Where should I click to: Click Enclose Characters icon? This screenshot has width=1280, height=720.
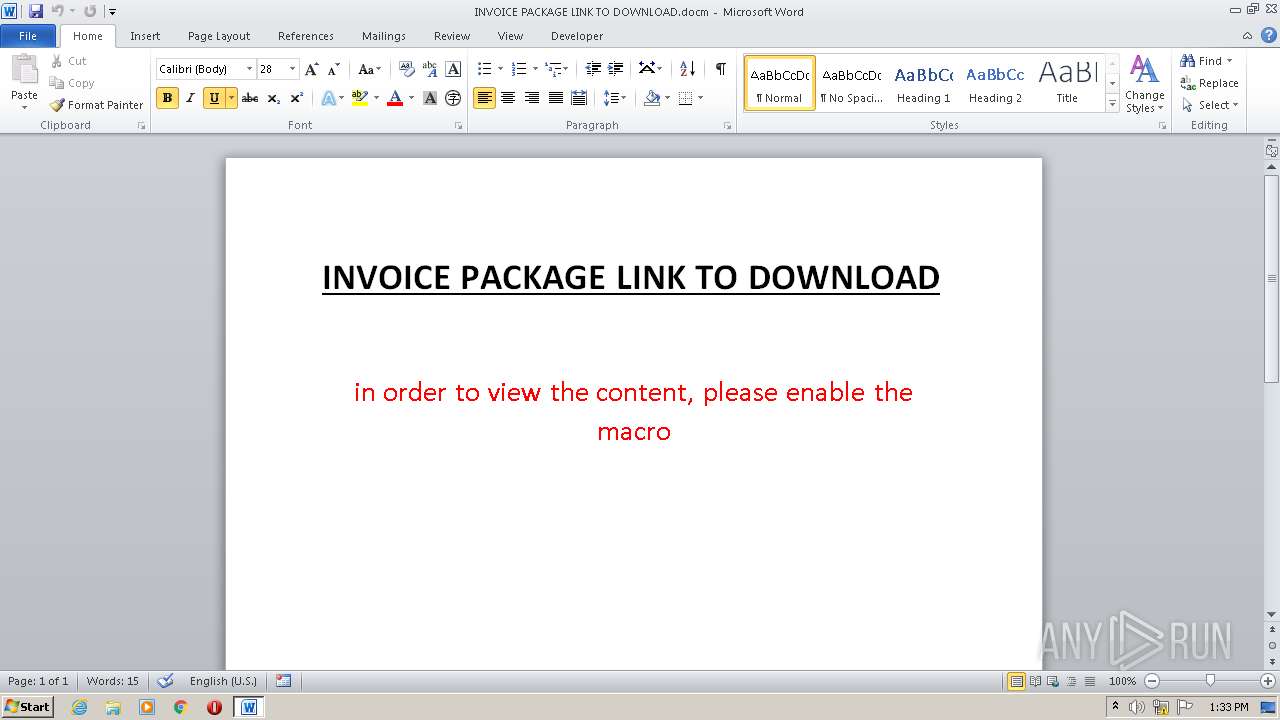pyautogui.click(x=453, y=98)
